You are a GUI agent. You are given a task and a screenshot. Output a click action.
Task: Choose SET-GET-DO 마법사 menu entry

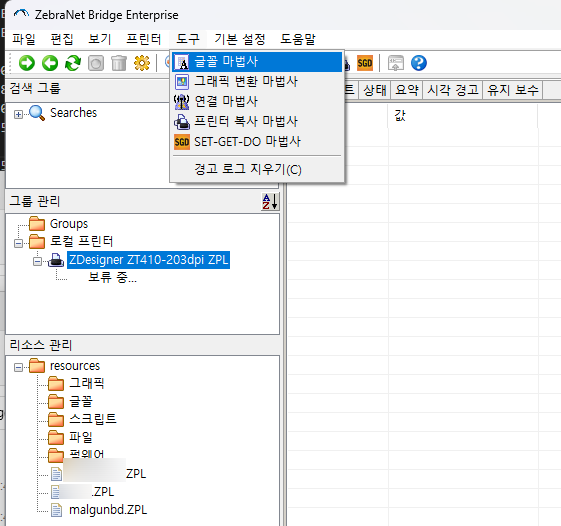coord(257,142)
